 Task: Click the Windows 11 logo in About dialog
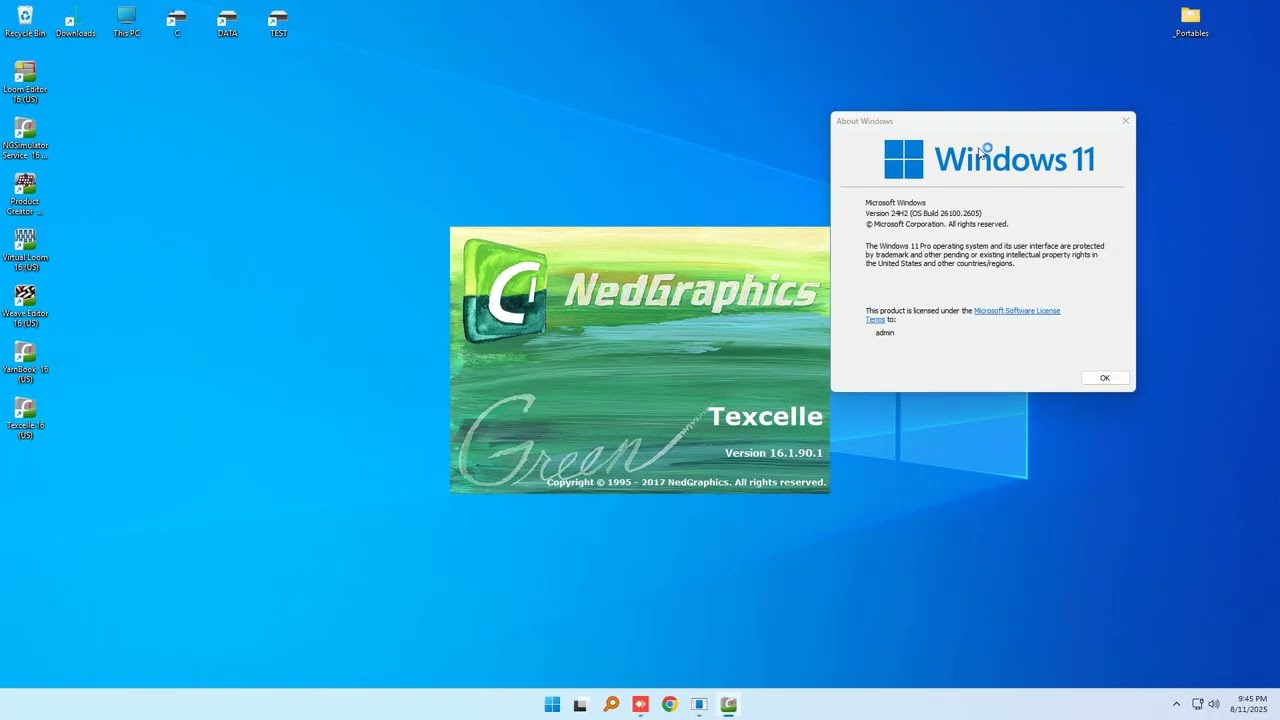tap(989, 159)
